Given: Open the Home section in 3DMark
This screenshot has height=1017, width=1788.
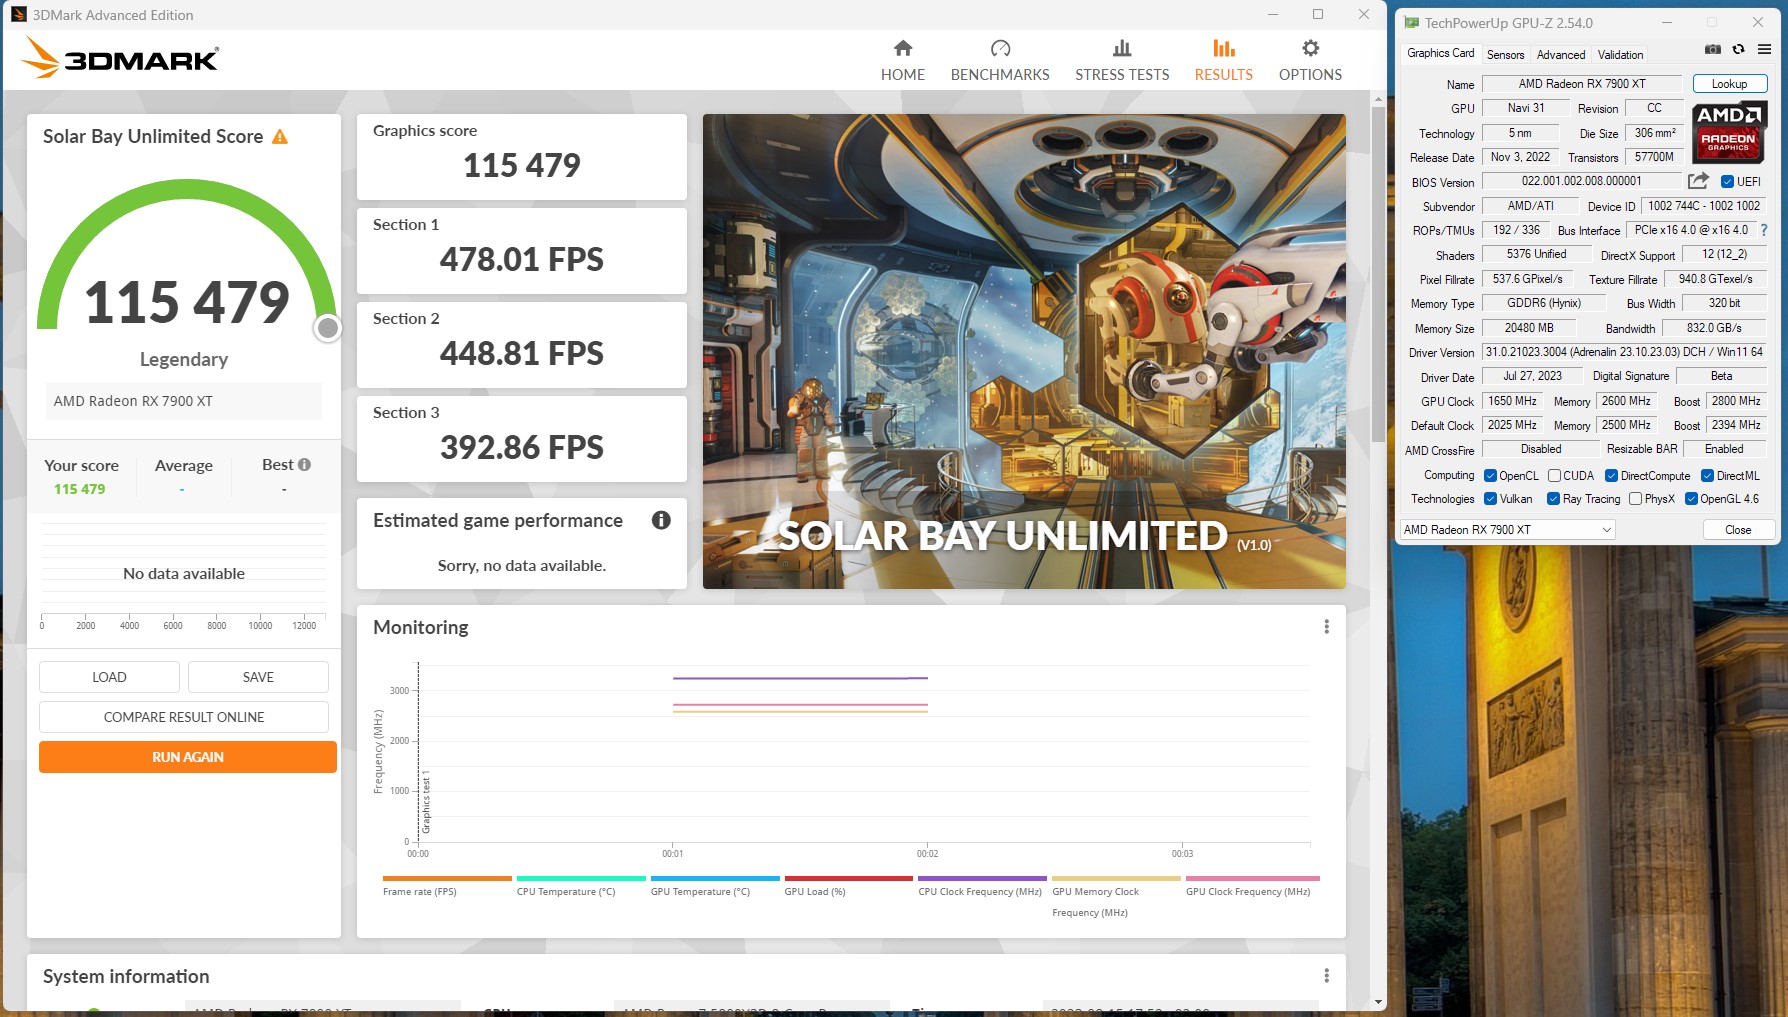Looking at the screenshot, I should coord(902,58).
